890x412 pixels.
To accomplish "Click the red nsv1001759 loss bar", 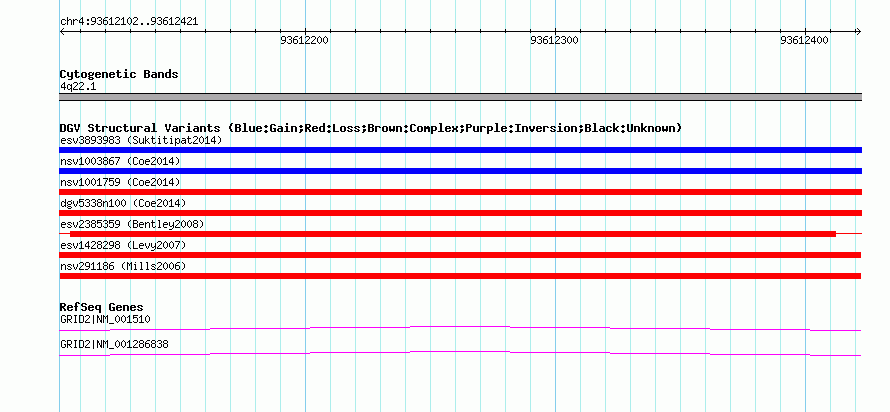I will pos(460,192).
